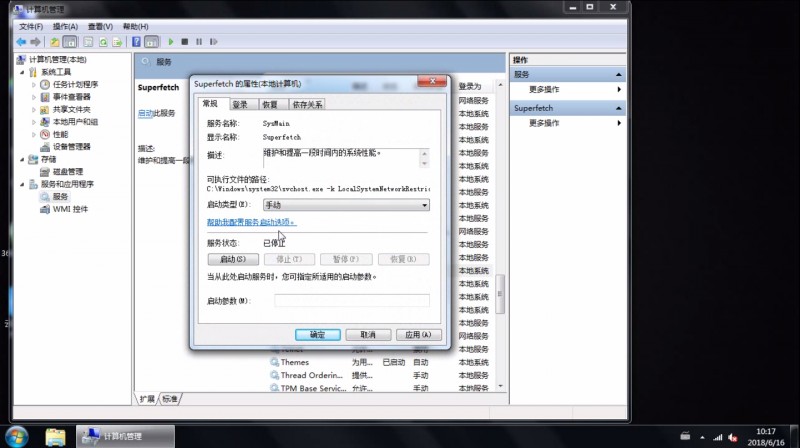Select 计算机管理(本地) root node

click(58, 60)
